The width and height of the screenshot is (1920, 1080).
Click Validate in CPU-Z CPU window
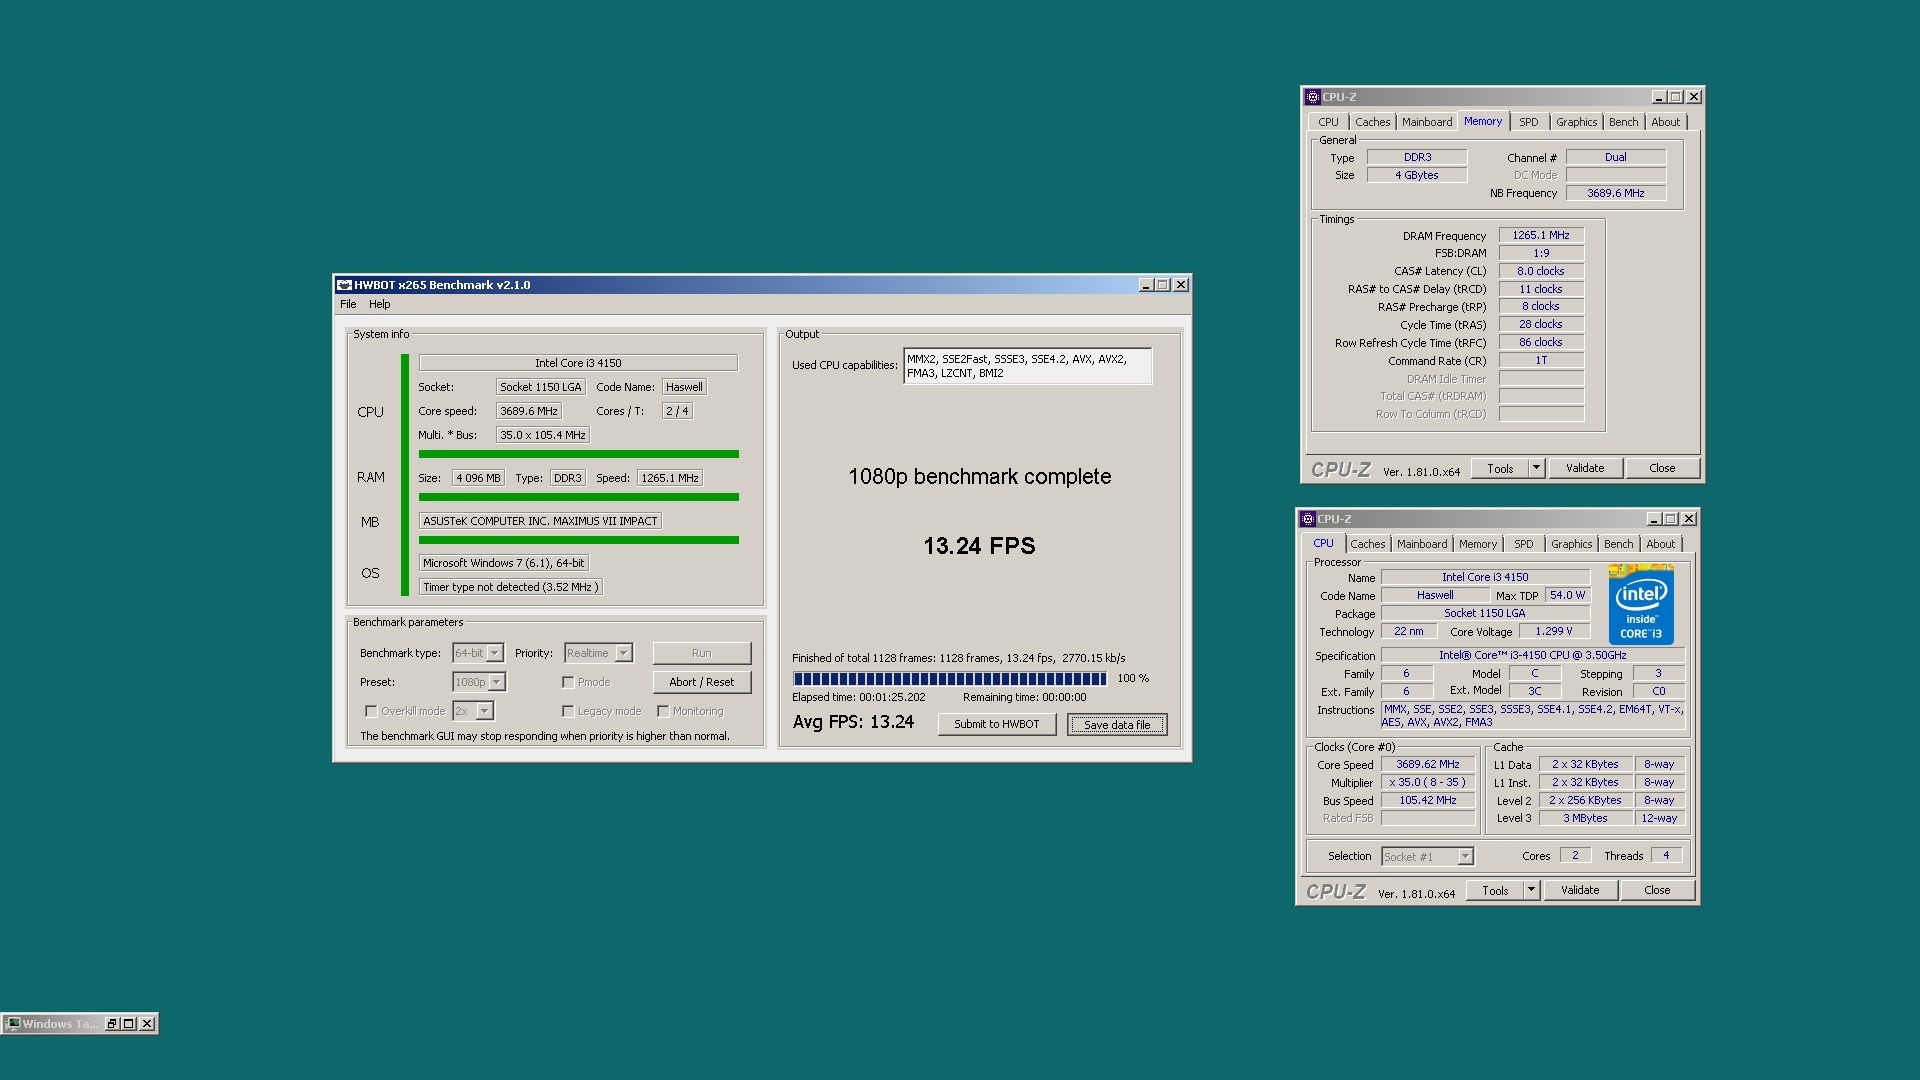point(1580,890)
